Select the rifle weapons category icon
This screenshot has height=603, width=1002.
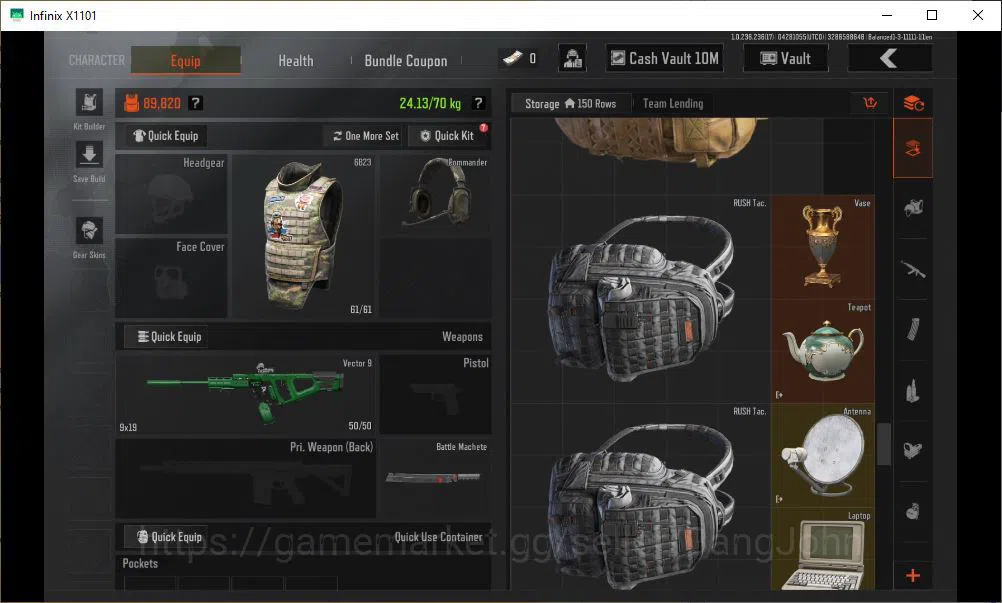pyautogui.click(x=913, y=269)
